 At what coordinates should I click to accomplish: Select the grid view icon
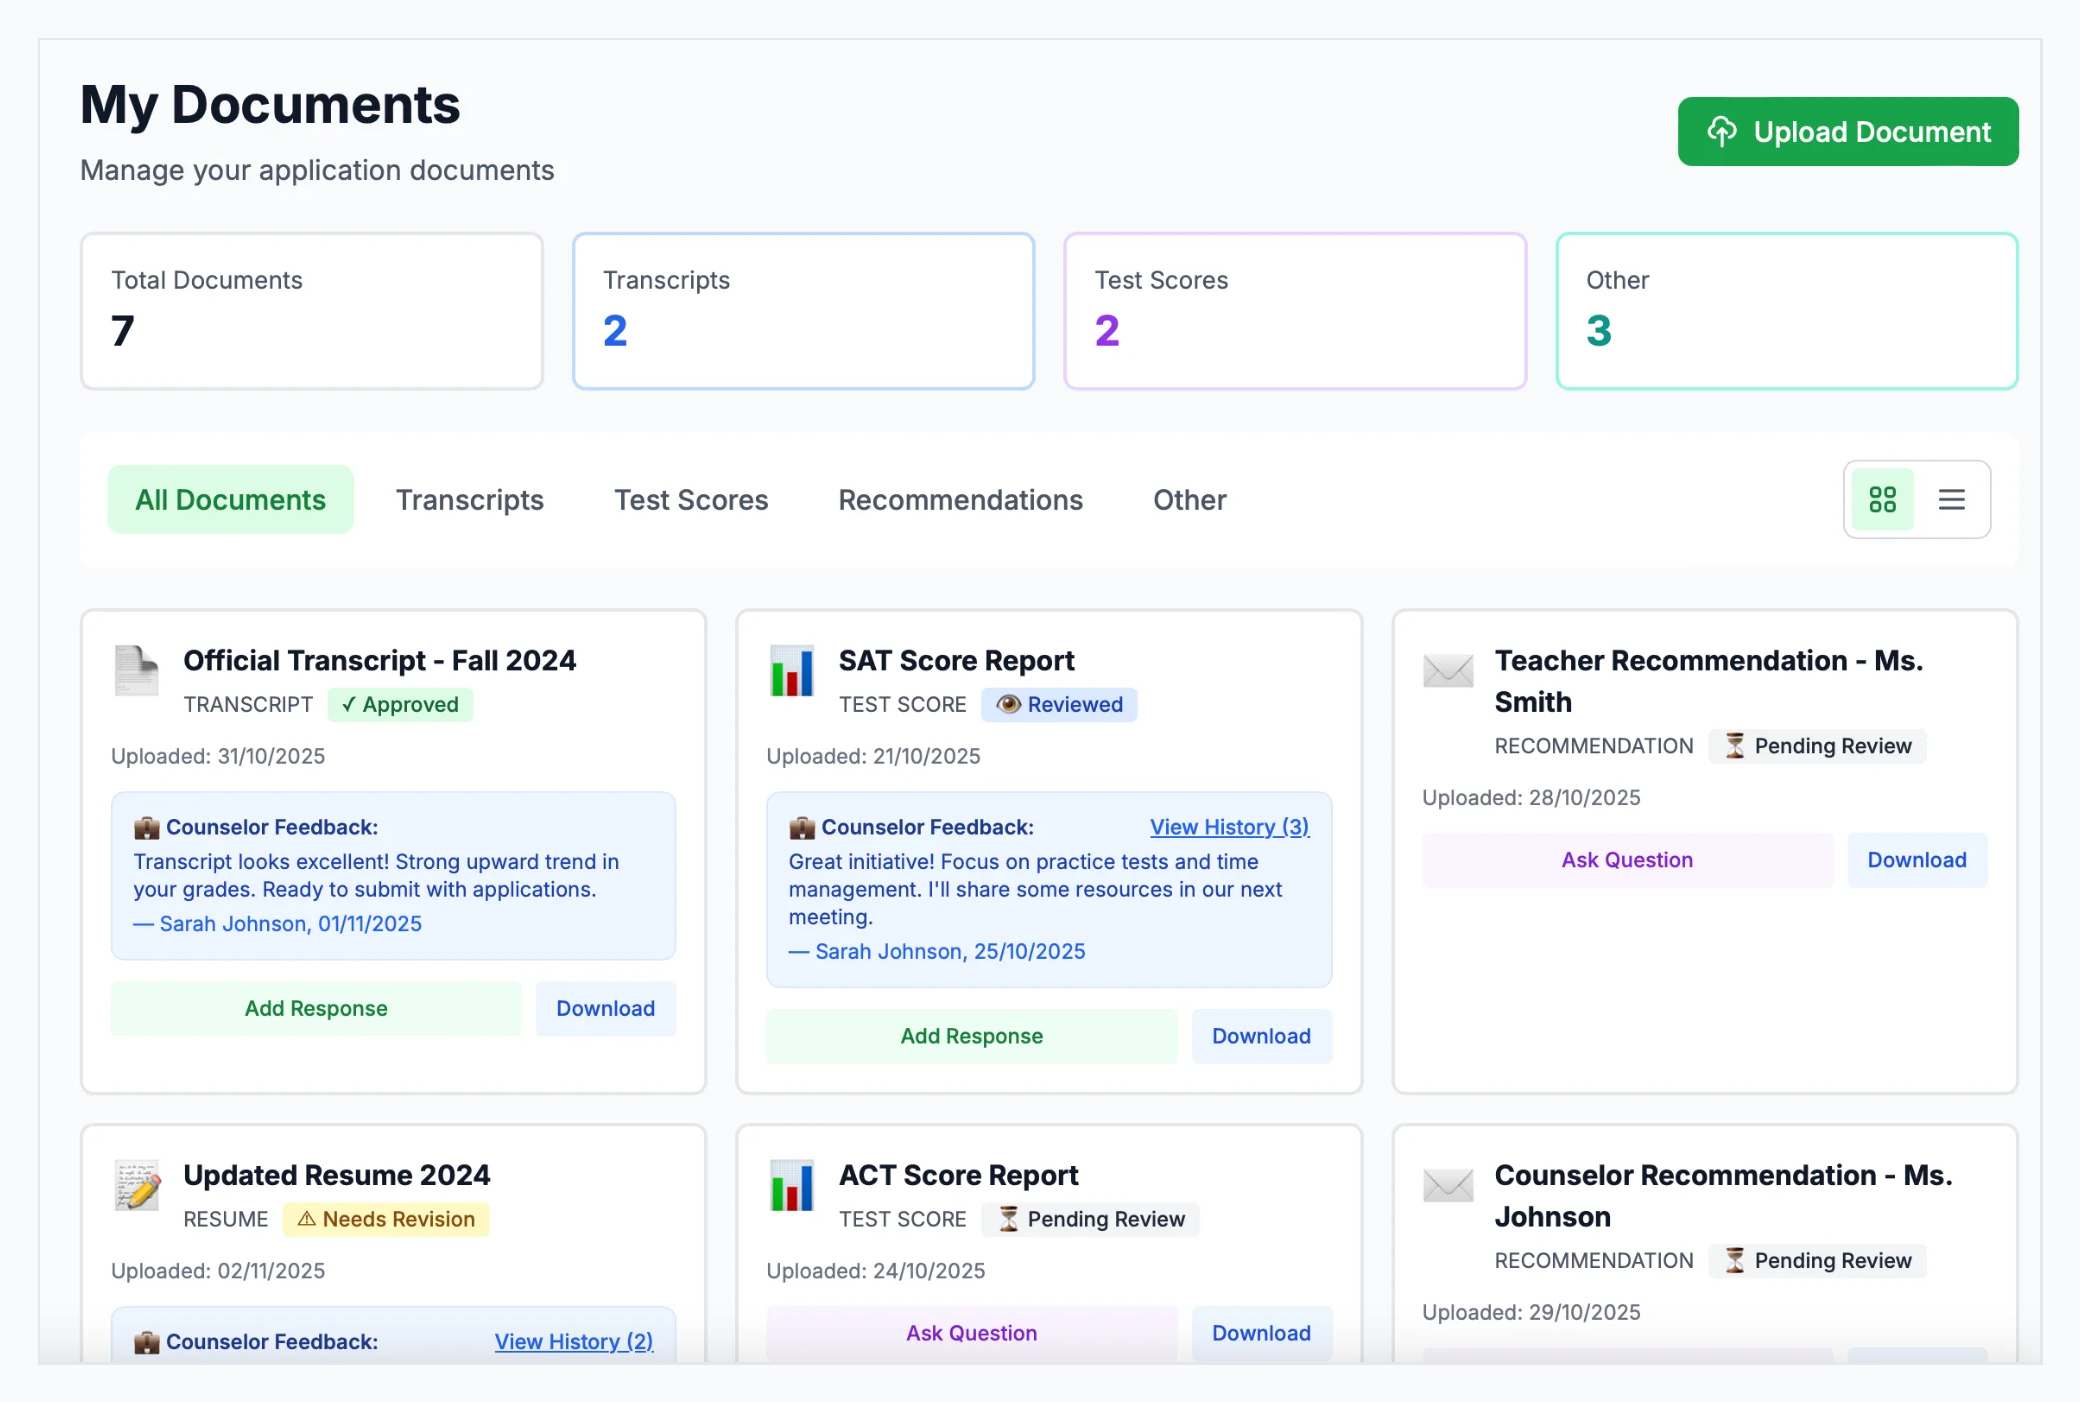pos(1882,499)
